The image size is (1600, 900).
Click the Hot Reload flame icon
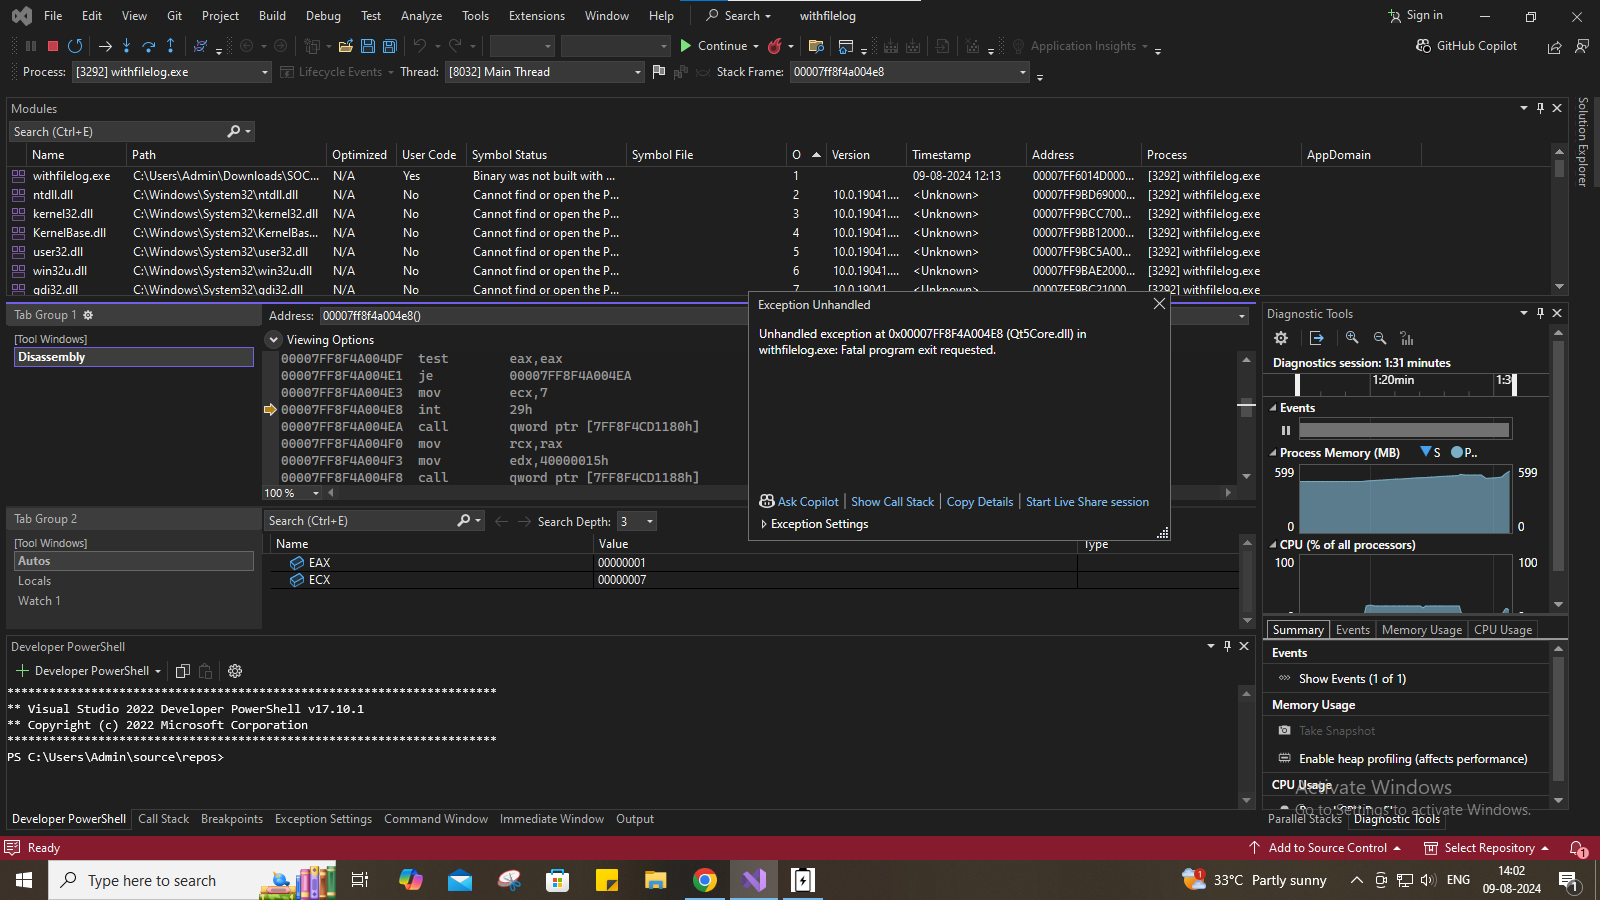click(x=774, y=46)
